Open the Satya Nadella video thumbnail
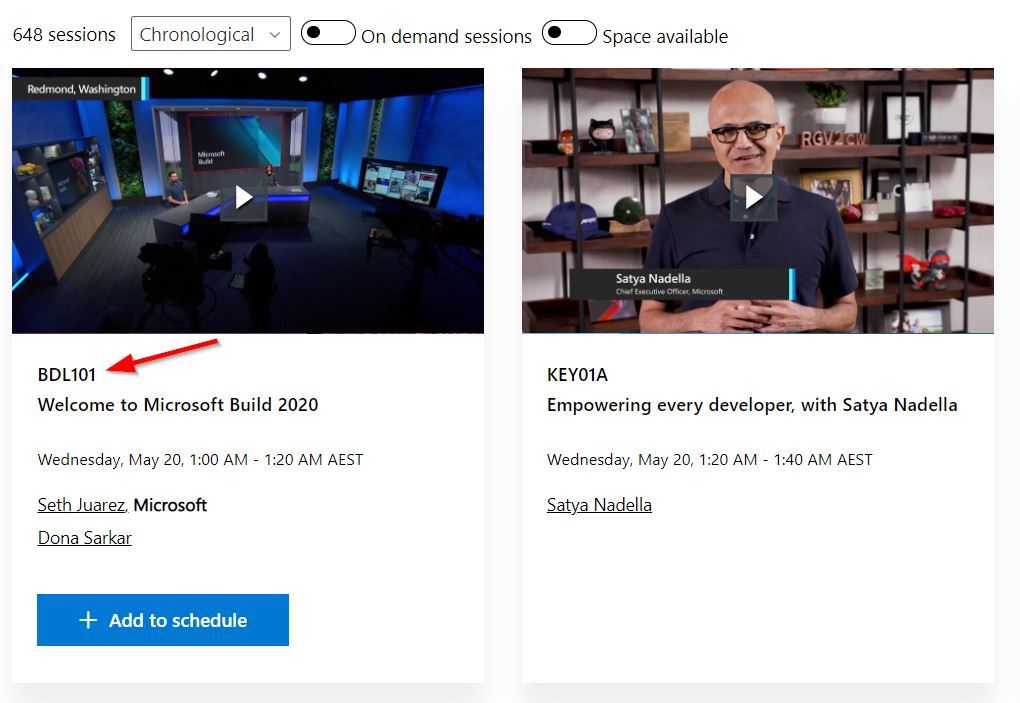Viewport: 1020px width, 703px height. click(x=758, y=201)
